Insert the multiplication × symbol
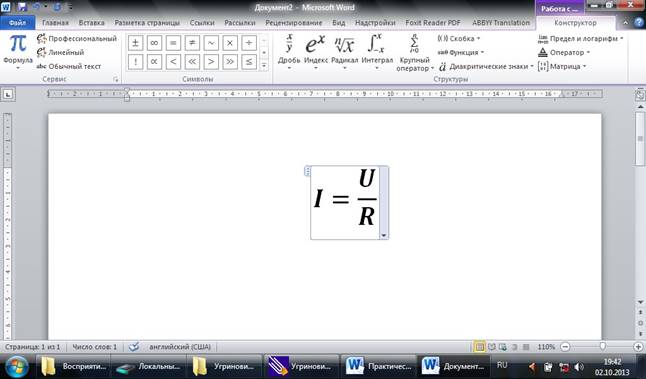Screen dimensions: 646x379 [230, 43]
